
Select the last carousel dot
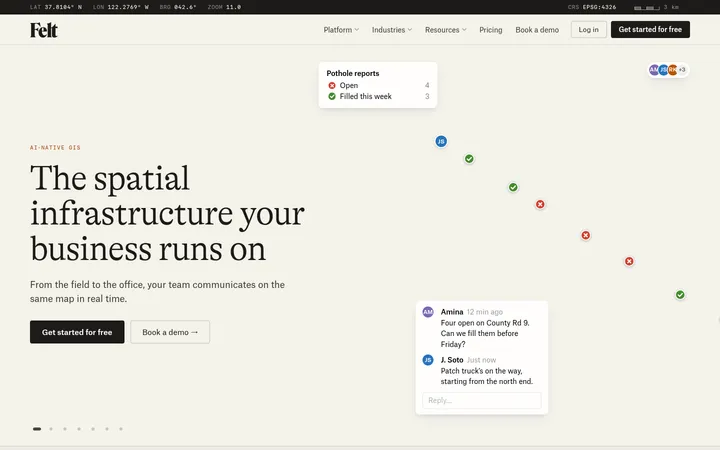point(121,429)
